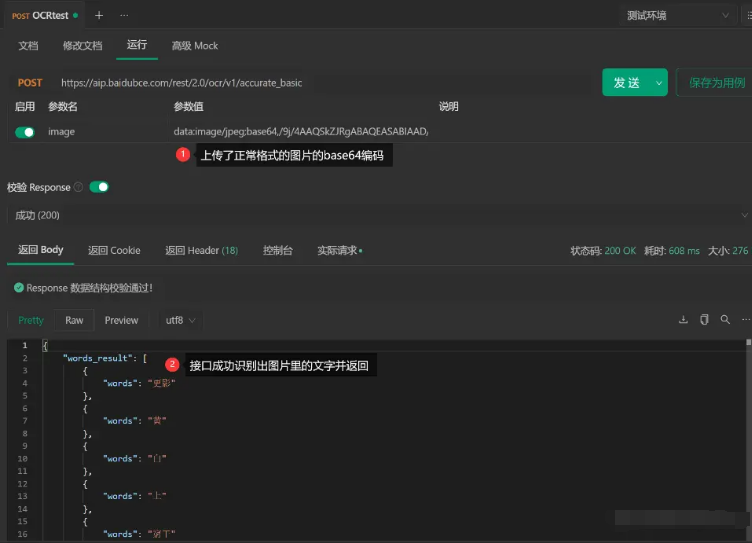Click the image parameter name cell

pos(61,131)
